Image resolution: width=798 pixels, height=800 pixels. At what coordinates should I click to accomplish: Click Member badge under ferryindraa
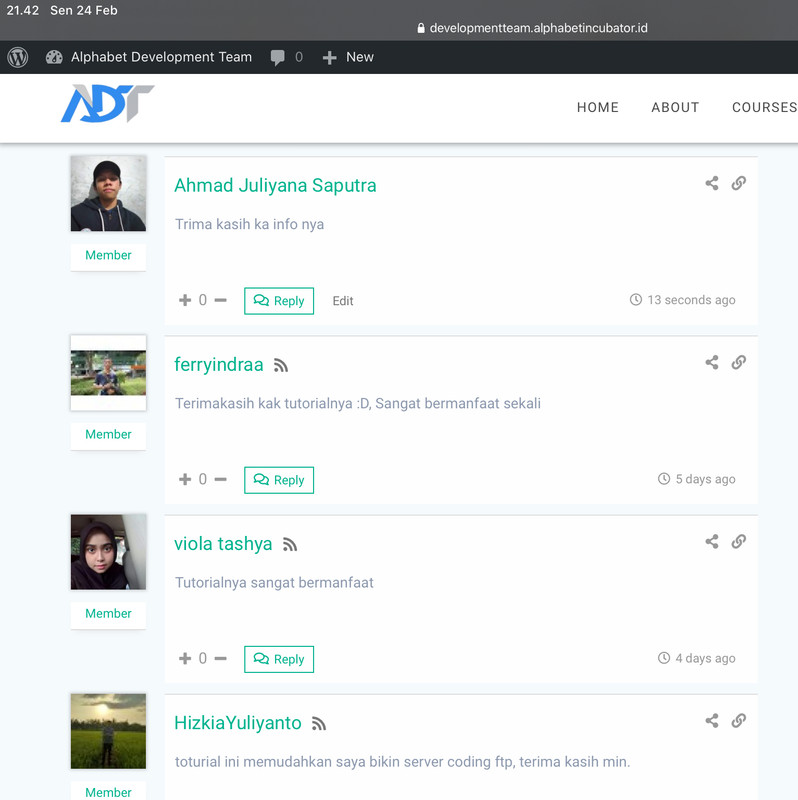[108, 435]
